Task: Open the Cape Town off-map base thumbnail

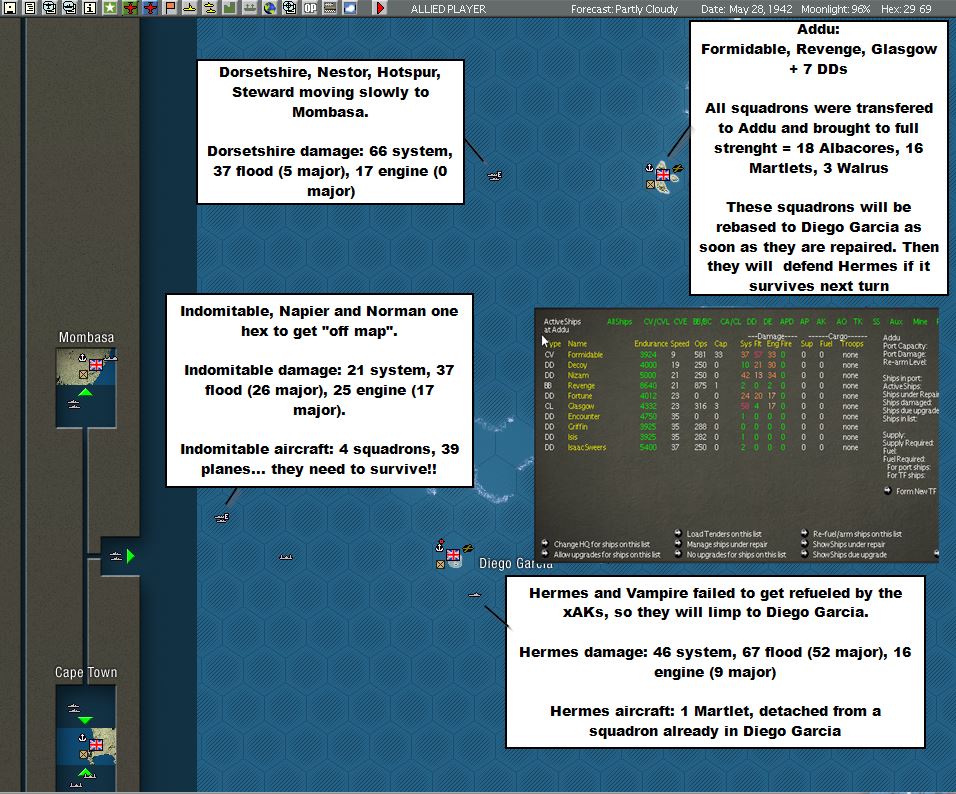Action: (86, 737)
